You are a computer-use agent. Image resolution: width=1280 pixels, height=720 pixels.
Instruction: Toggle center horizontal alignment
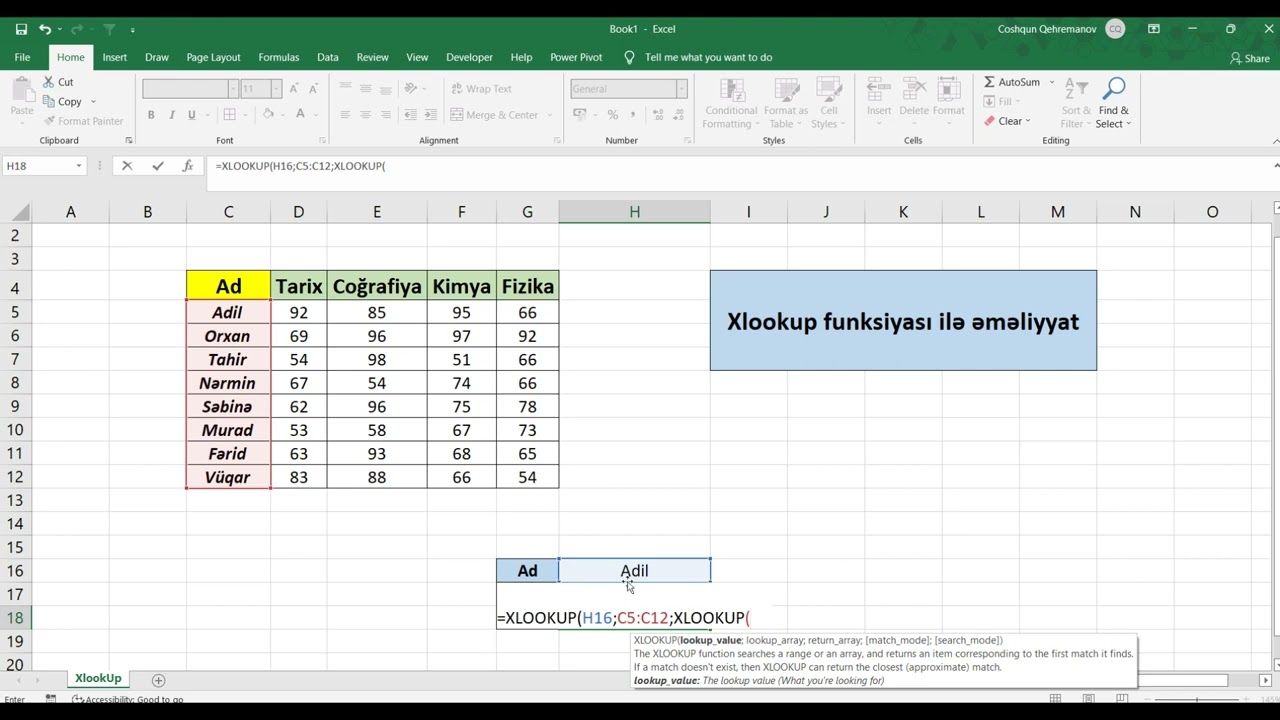(x=365, y=115)
